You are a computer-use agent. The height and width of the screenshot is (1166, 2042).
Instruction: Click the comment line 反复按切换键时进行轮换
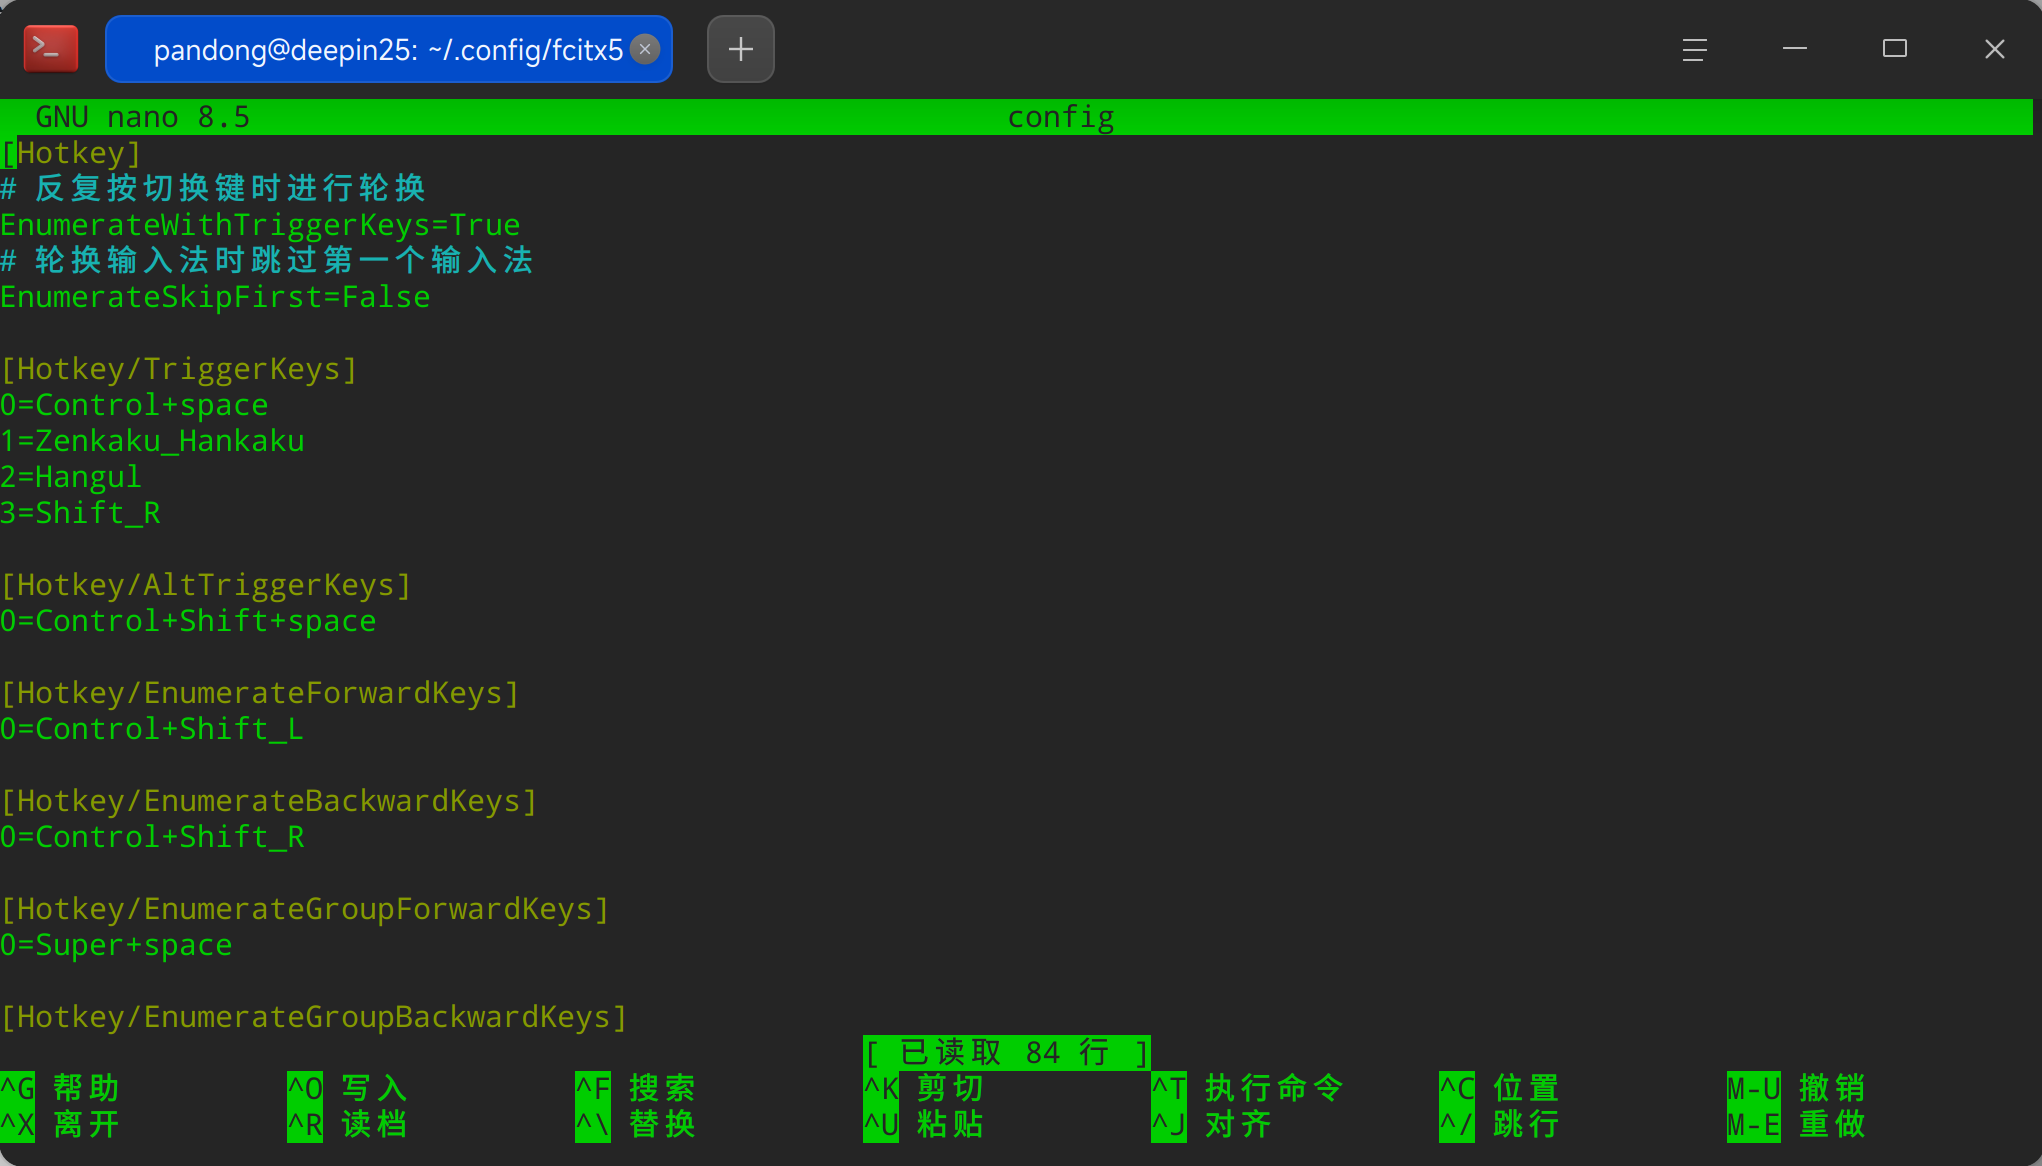[213, 189]
